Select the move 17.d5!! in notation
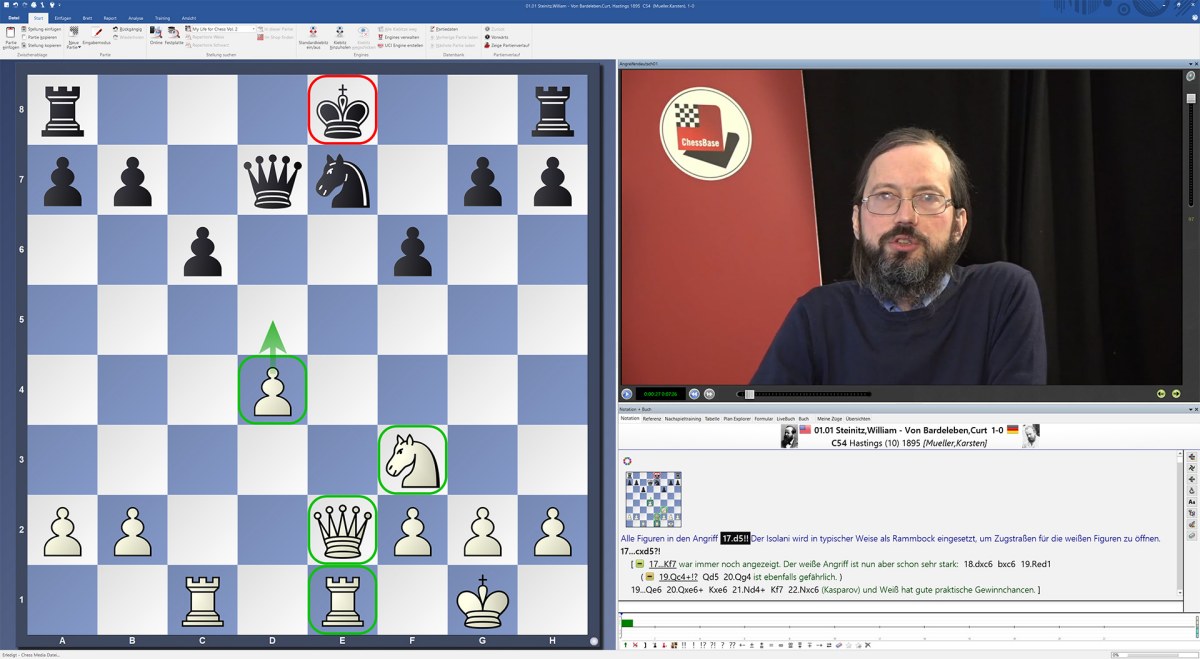The height and width of the screenshot is (659, 1200). click(x=735, y=538)
